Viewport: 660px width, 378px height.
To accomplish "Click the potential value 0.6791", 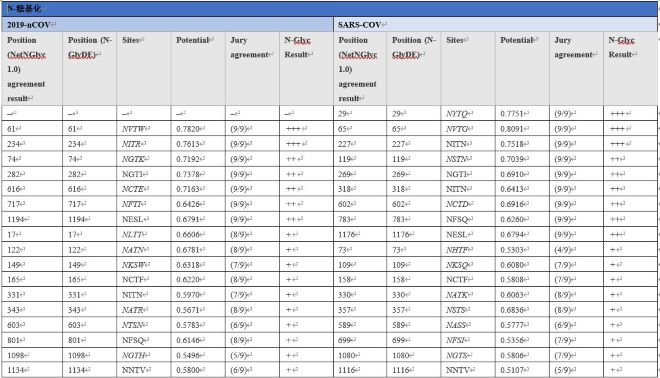I will point(188,219).
